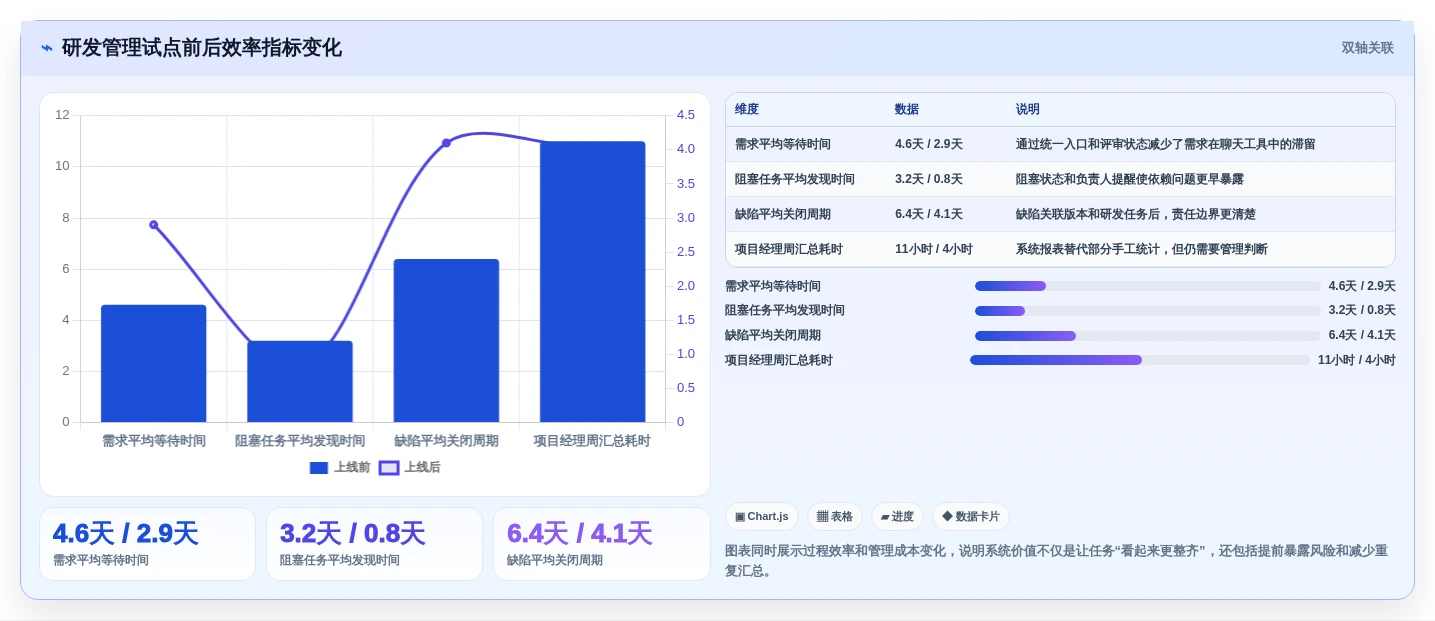Click the line point above 缺陷平均关闭周期

446,143
